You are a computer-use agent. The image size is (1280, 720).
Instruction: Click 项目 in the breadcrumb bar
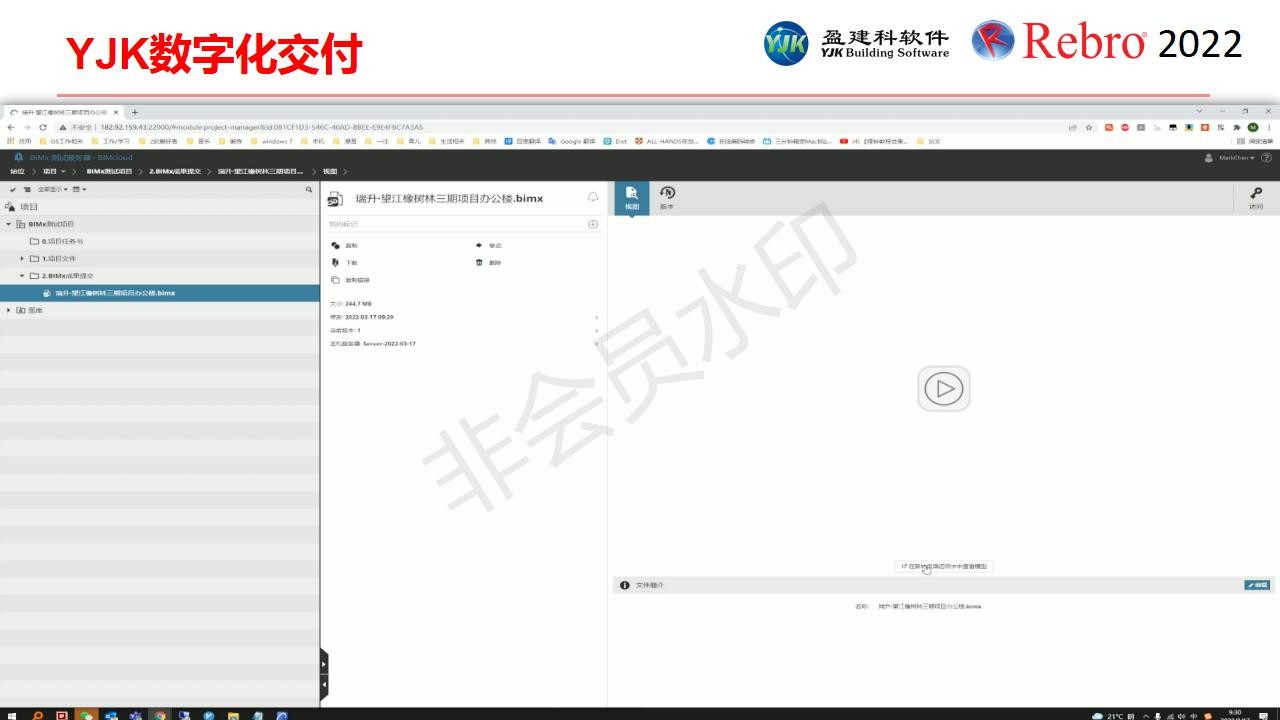(49, 171)
